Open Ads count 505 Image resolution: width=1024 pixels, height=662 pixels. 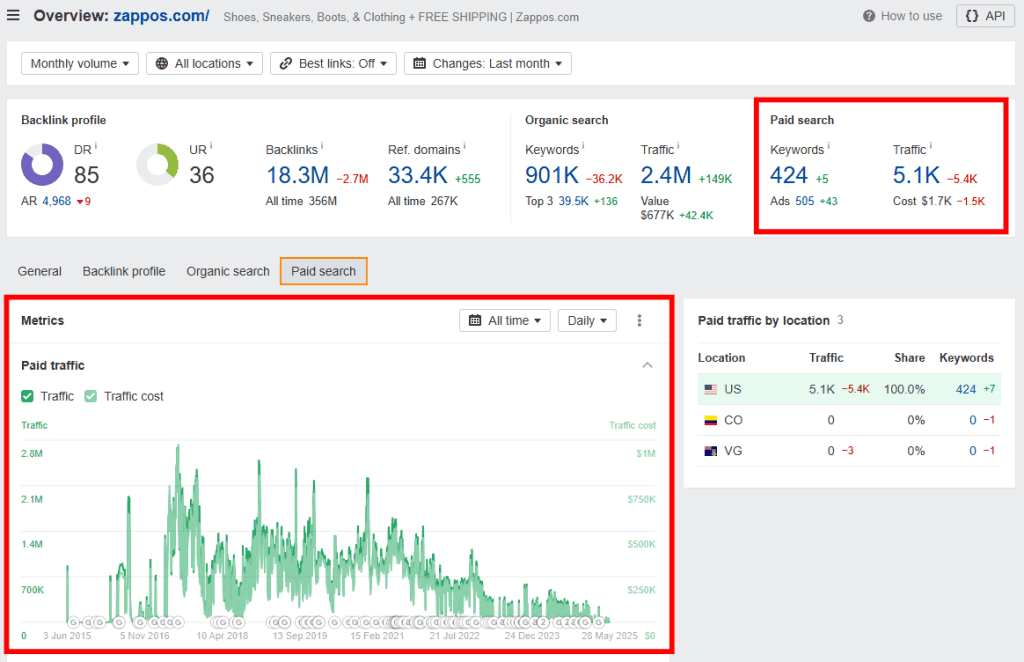coord(805,201)
